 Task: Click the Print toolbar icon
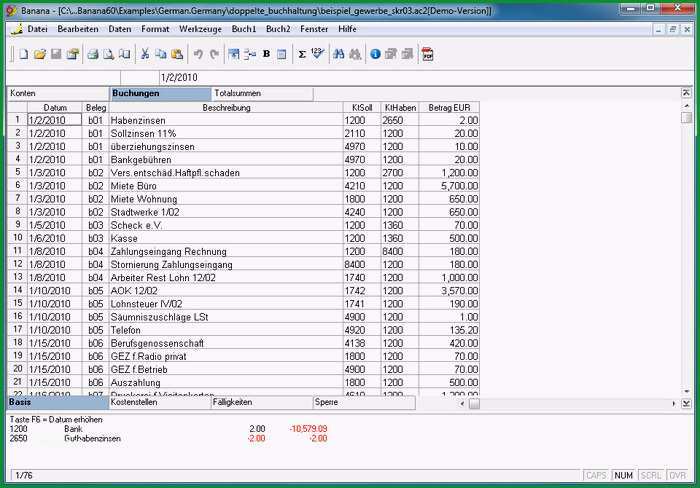(93, 54)
